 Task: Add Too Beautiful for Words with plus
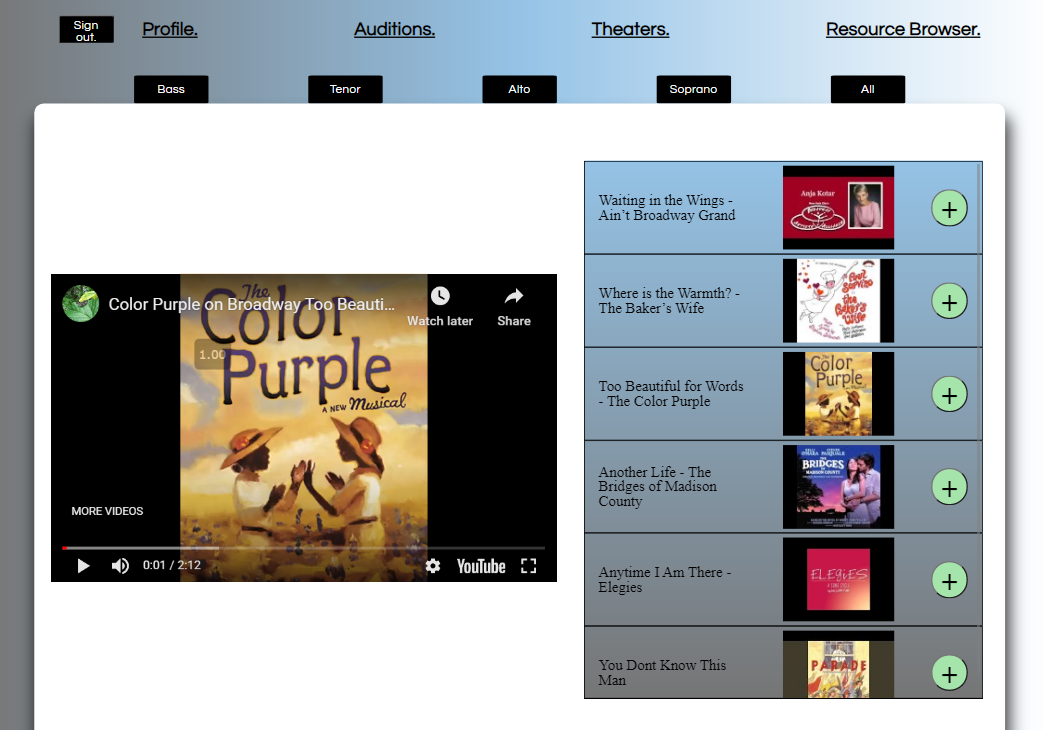pos(949,394)
